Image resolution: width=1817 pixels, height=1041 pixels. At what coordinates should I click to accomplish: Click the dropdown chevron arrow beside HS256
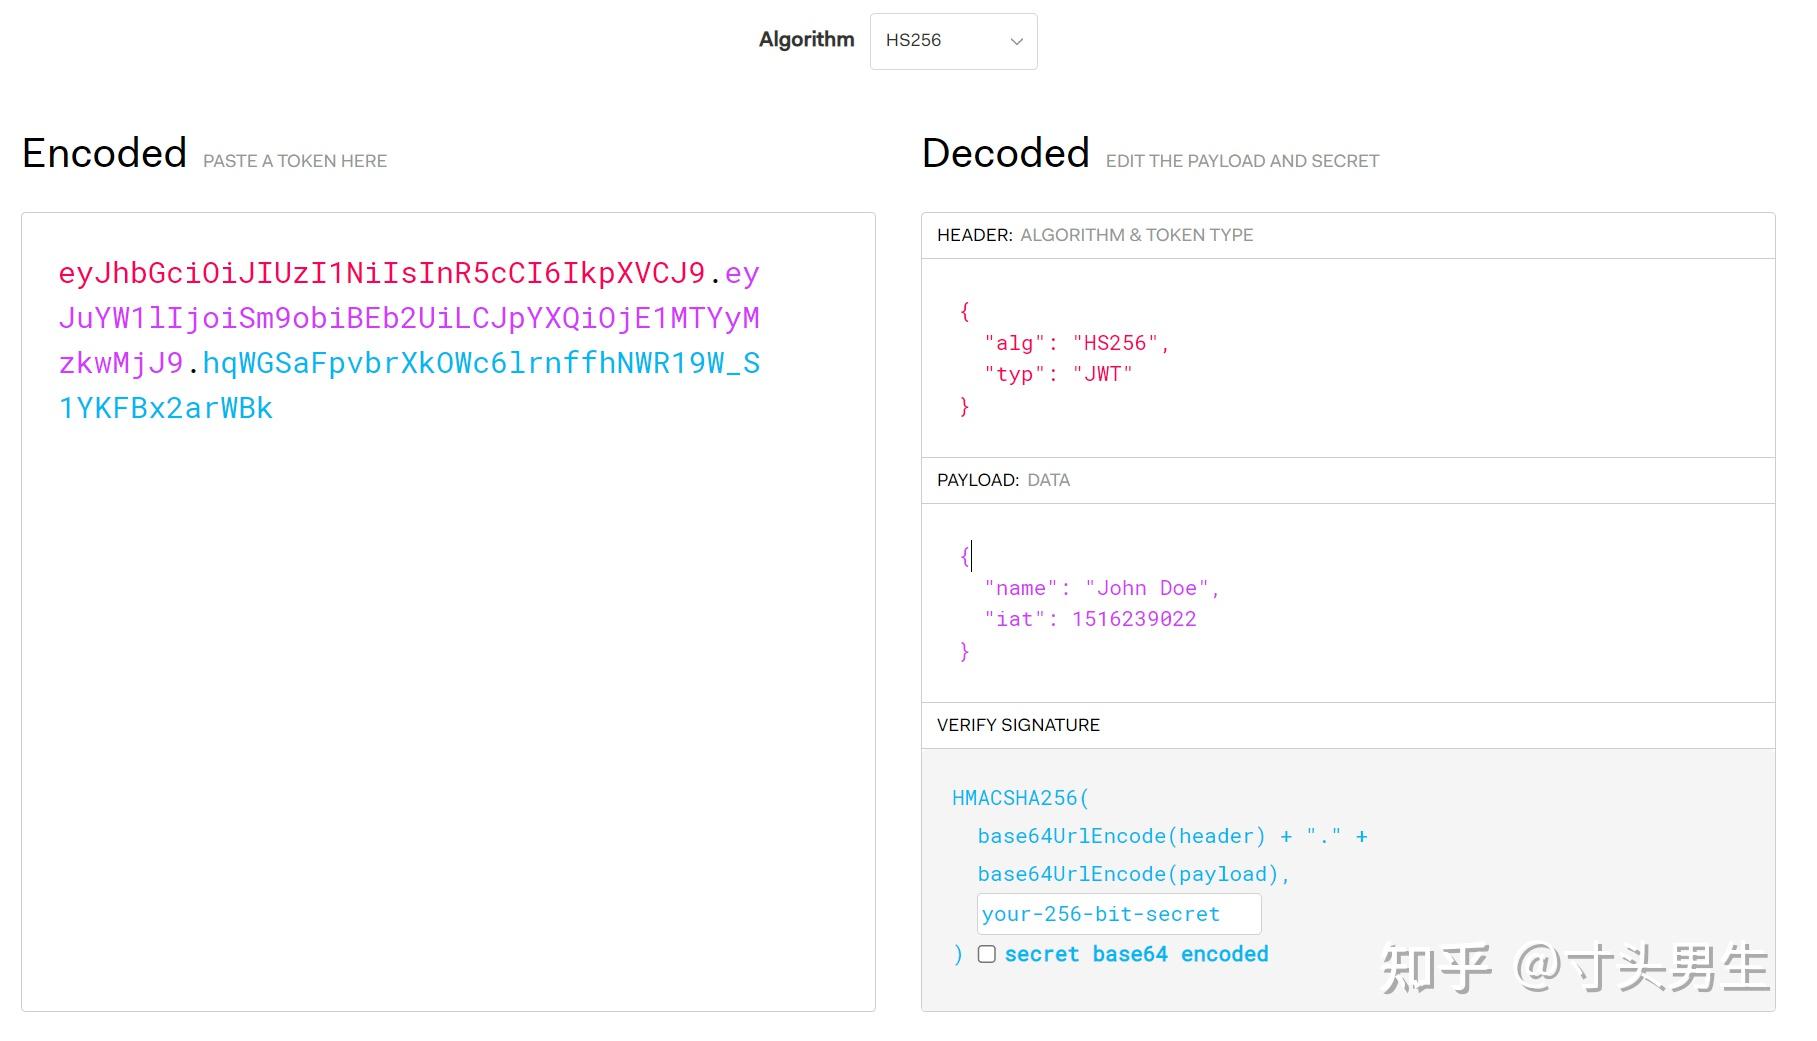click(x=1016, y=42)
